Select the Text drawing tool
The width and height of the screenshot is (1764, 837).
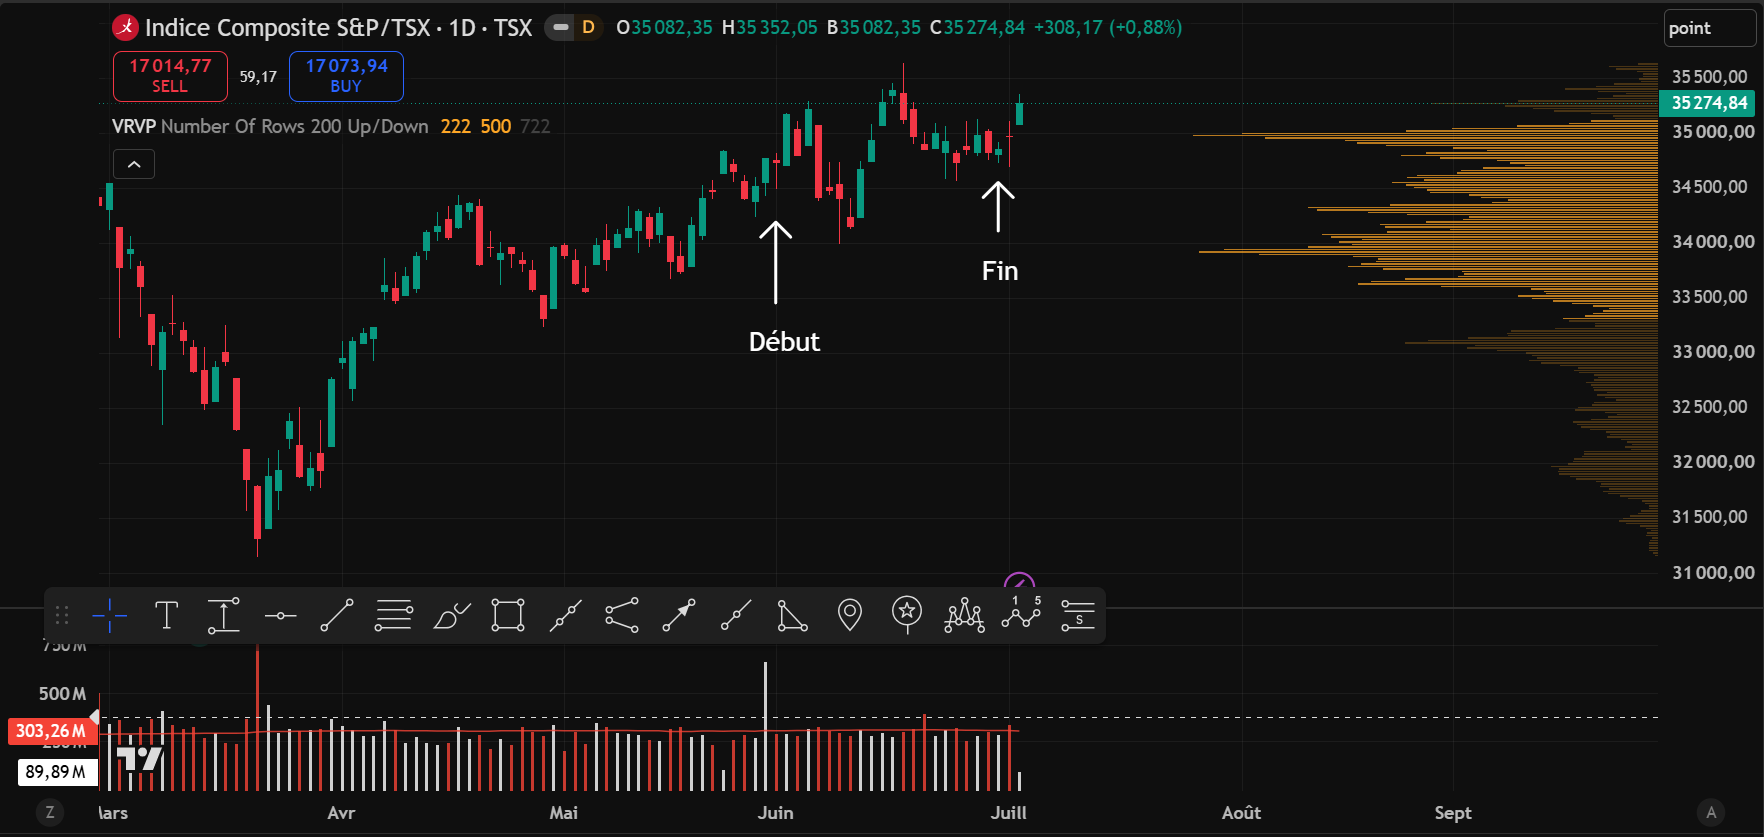click(166, 615)
